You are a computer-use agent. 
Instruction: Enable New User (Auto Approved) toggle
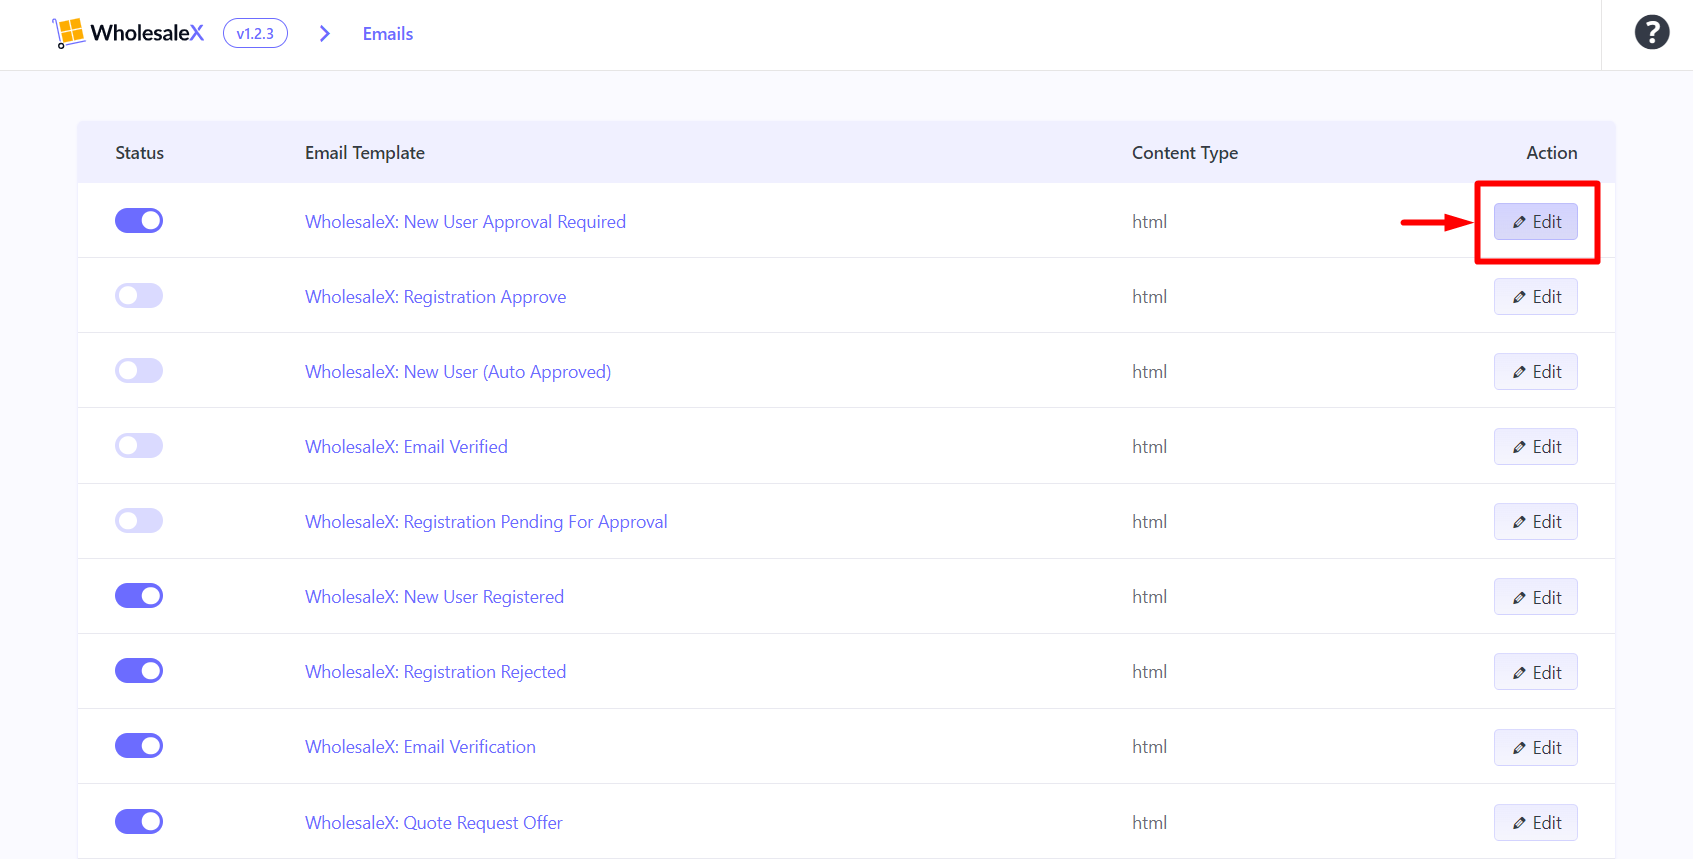[x=139, y=371]
